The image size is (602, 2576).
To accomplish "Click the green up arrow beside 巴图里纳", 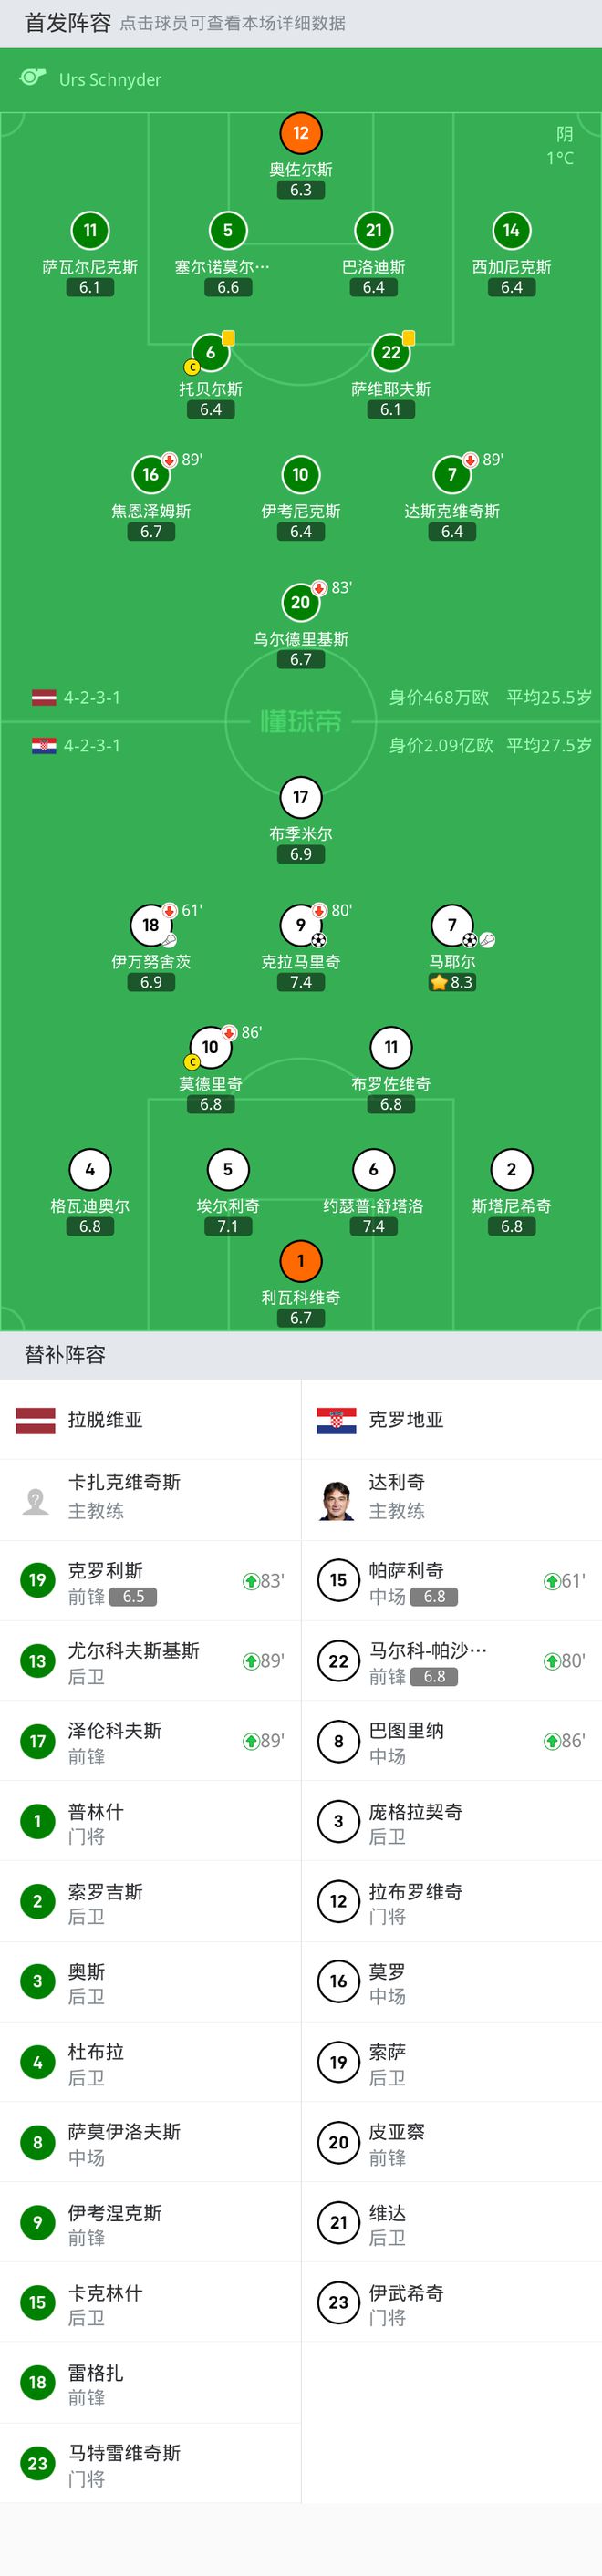I will click(x=553, y=1740).
